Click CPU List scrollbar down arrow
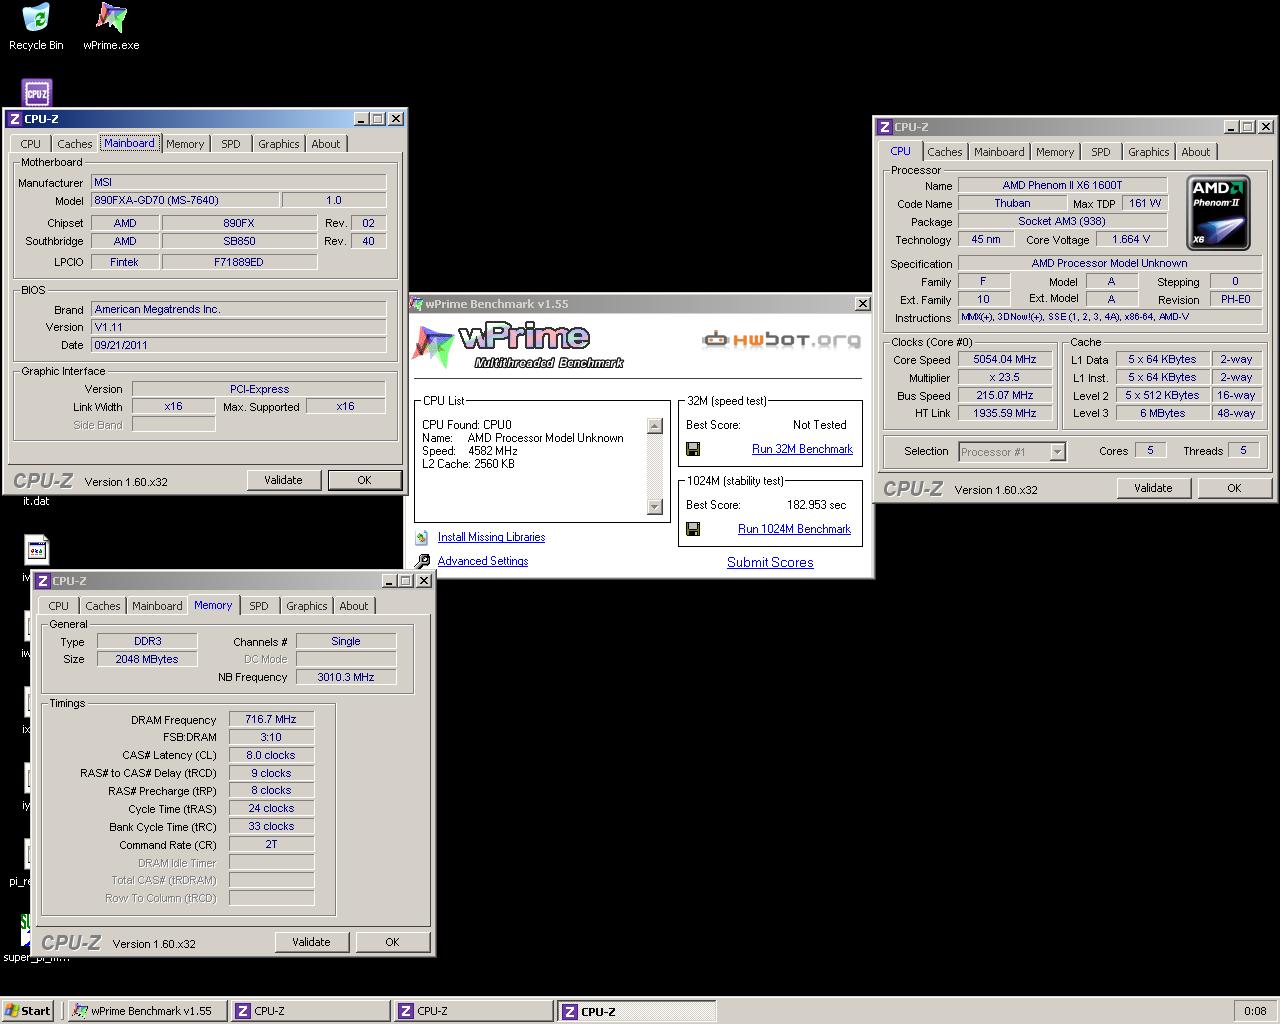The image size is (1280, 1024). coord(655,507)
